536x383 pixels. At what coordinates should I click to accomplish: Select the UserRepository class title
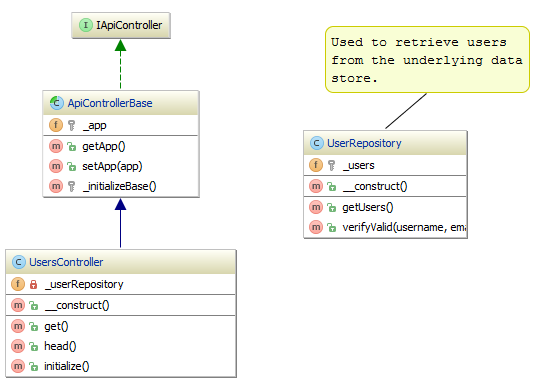(x=364, y=143)
